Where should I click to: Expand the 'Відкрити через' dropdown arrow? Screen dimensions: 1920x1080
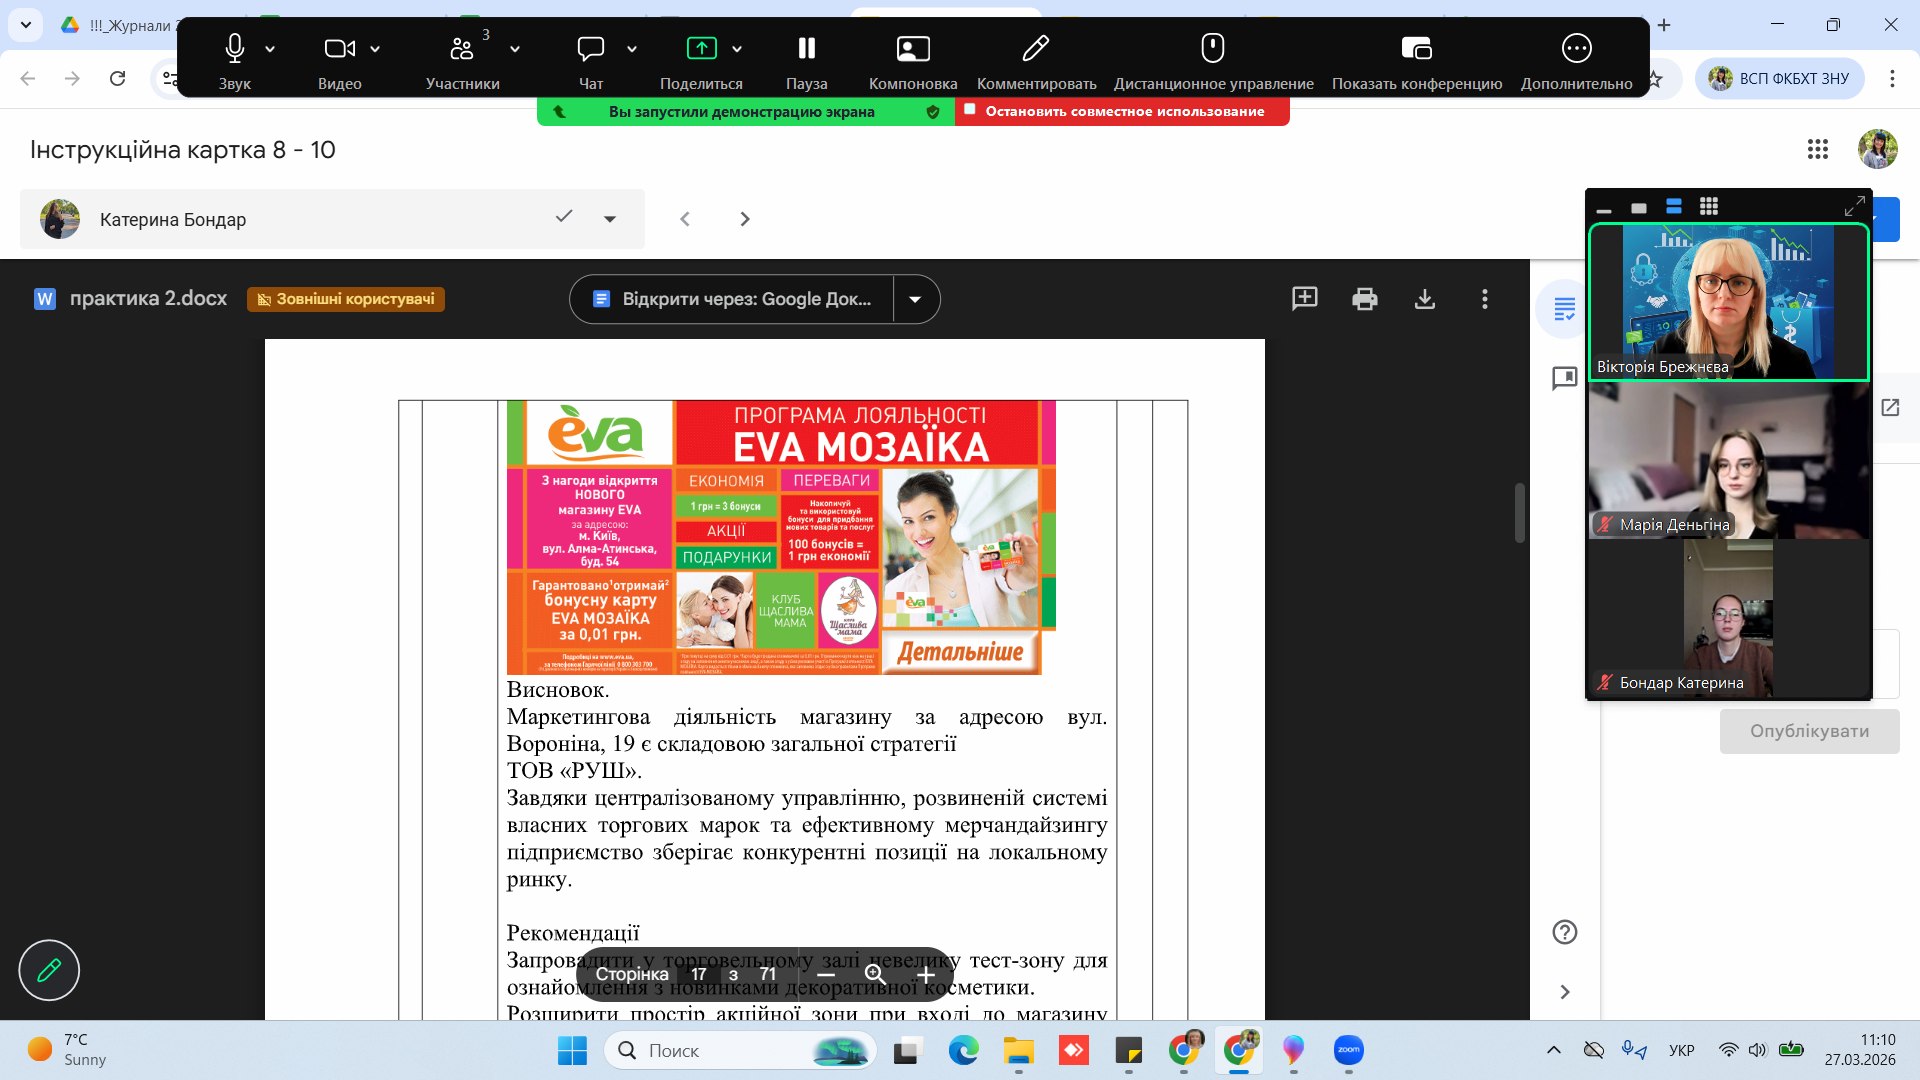pyautogui.click(x=915, y=299)
